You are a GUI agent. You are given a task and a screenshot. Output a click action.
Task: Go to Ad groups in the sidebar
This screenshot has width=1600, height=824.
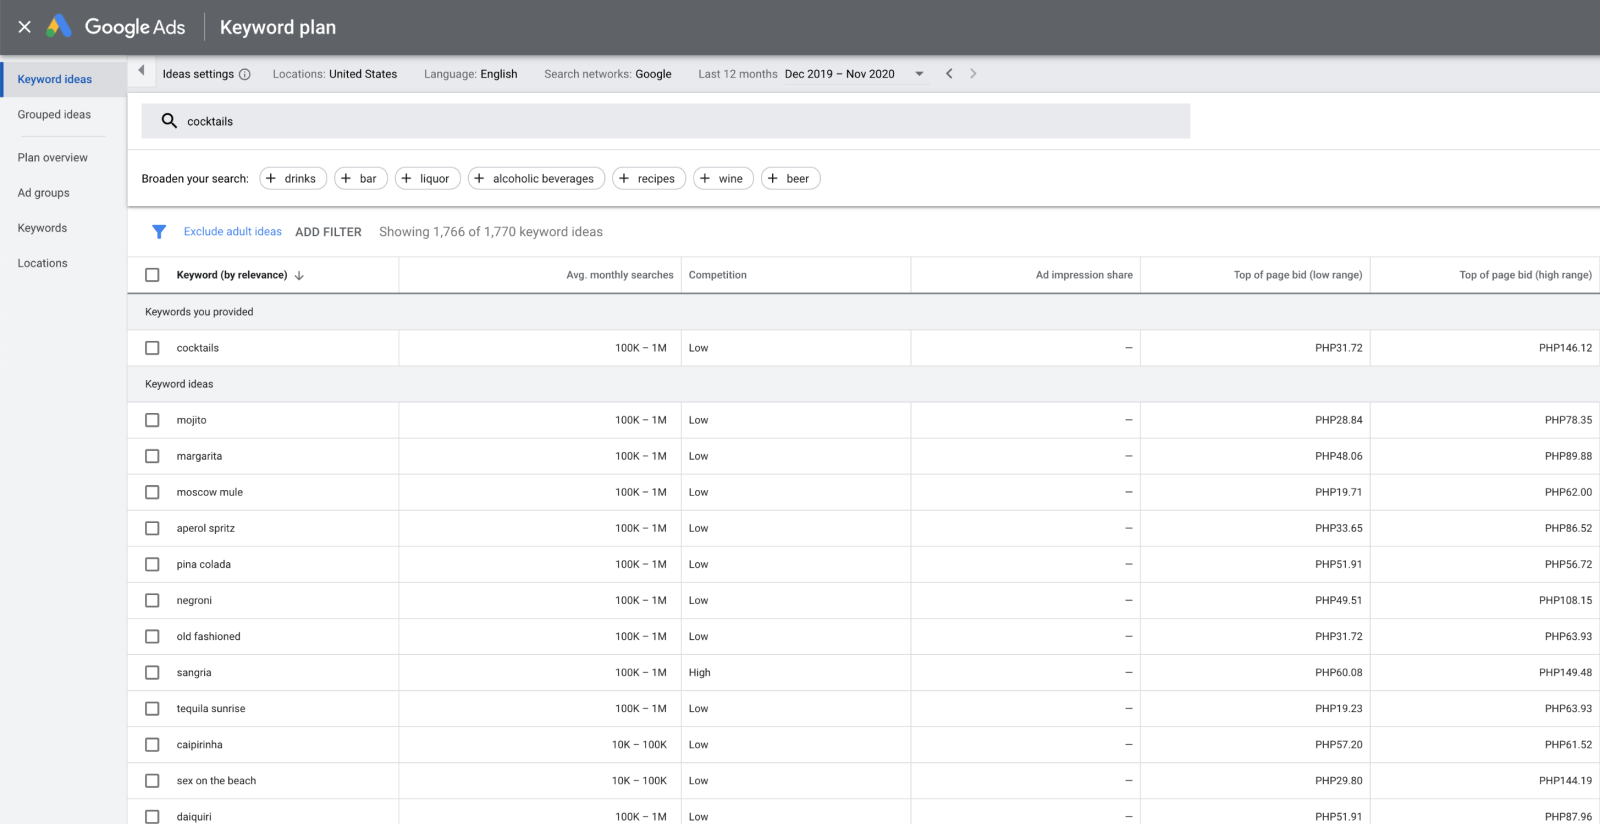click(x=44, y=193)
